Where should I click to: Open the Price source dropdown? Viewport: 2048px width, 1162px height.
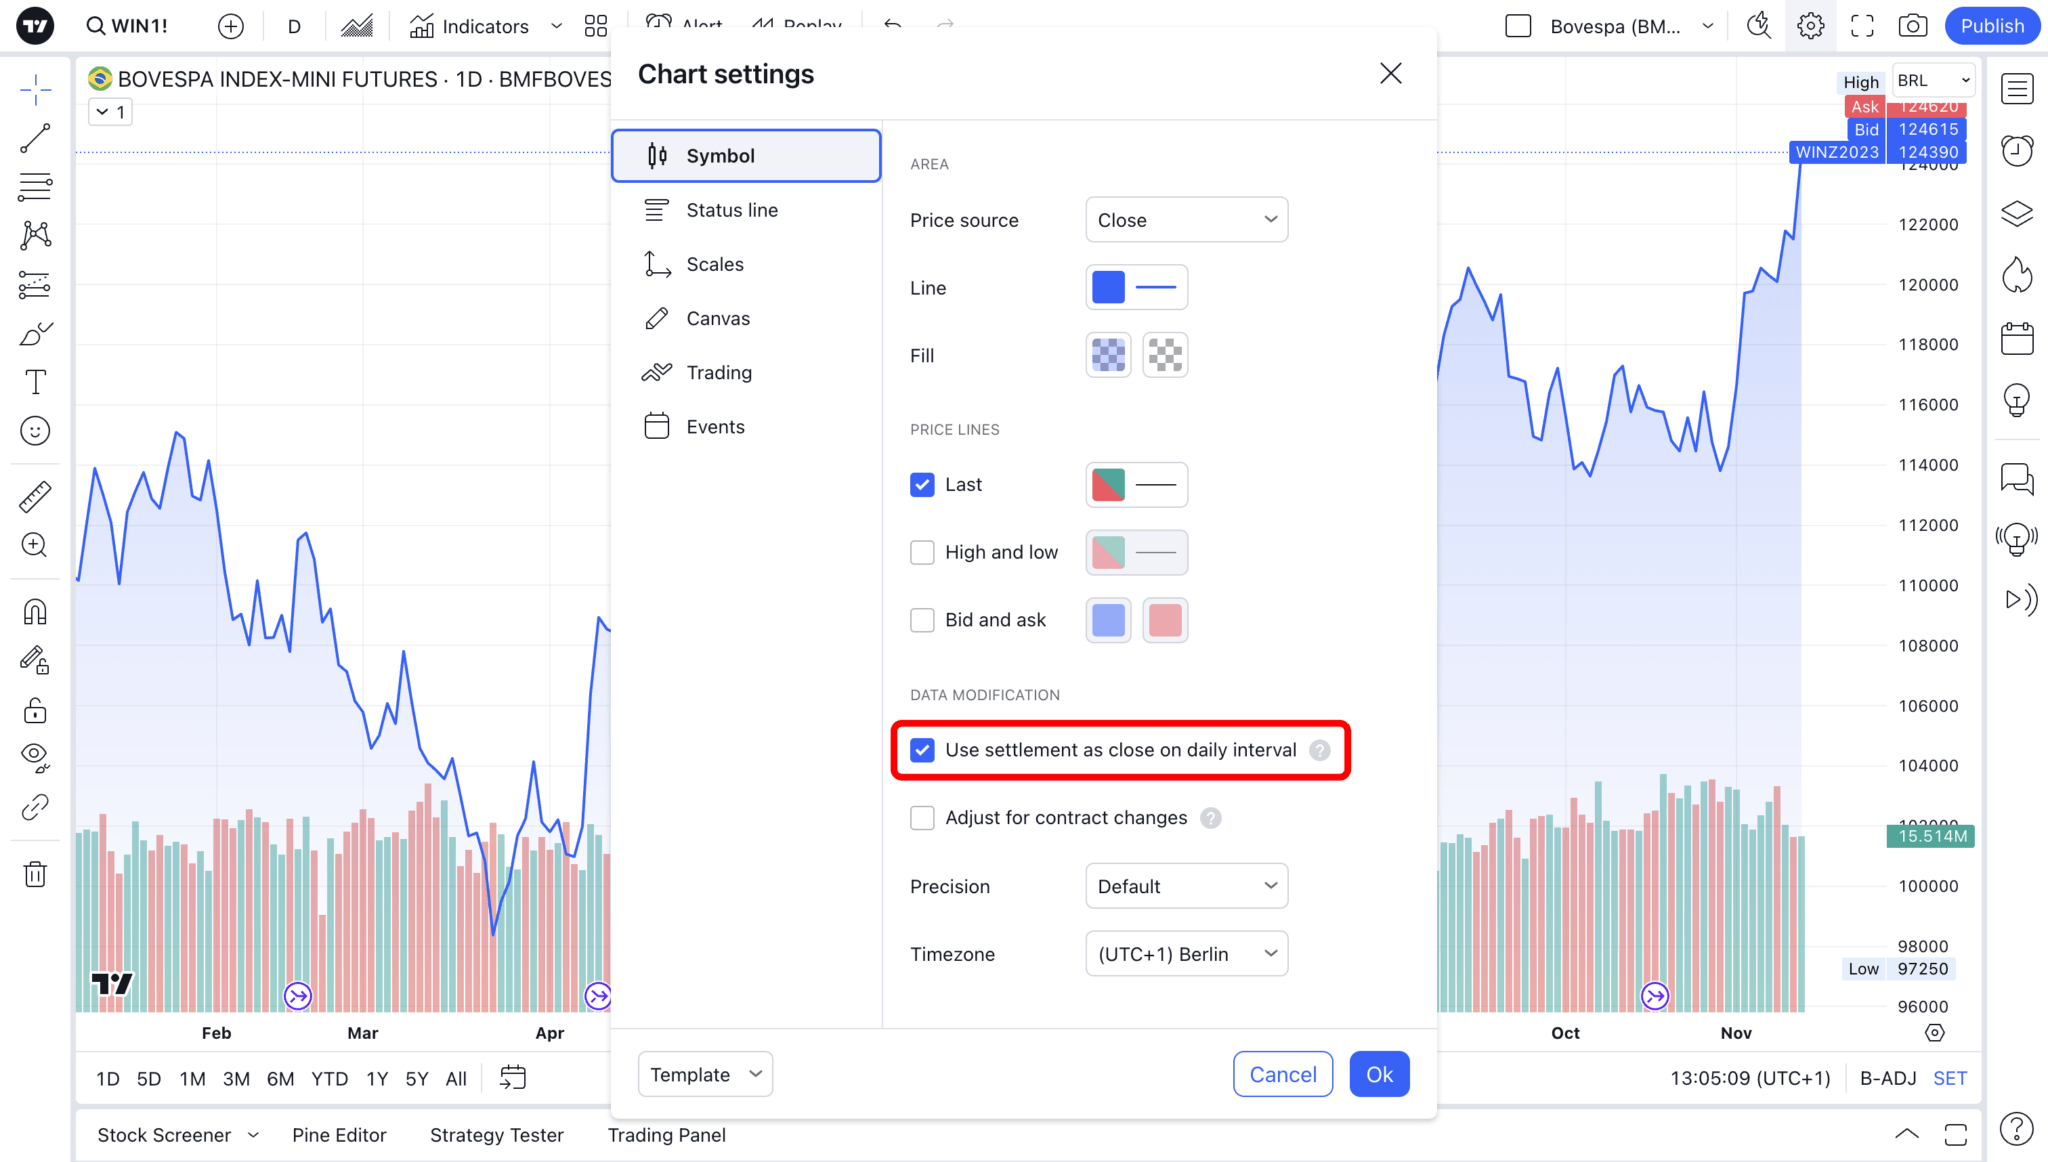(x=1186, y=219)
